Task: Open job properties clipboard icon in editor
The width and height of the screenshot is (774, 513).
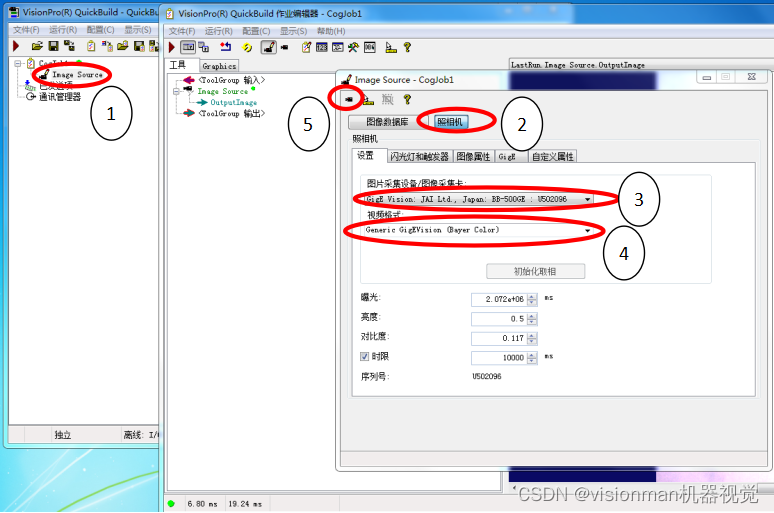Action: (x=307, y=47)
